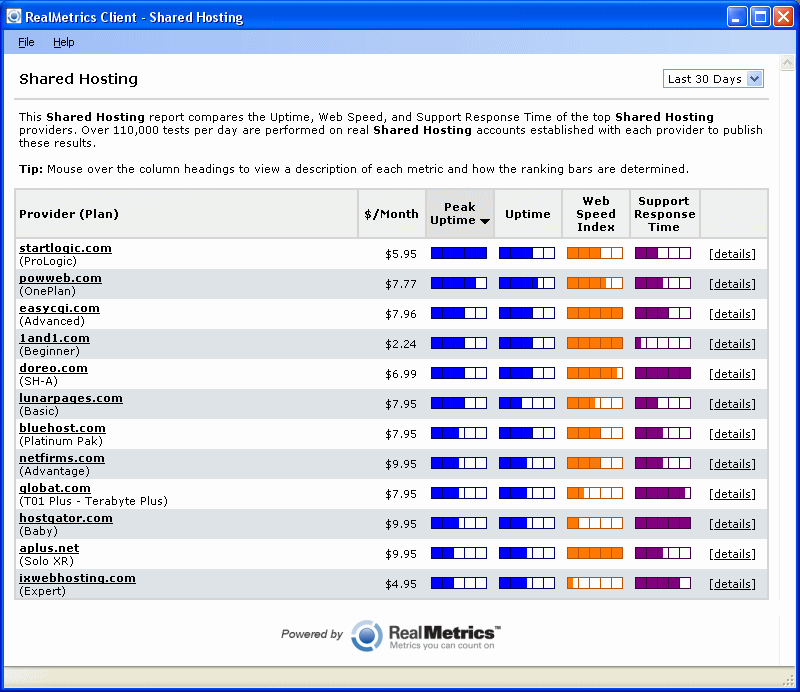View details for easycgi.com

(x=732, y=314)
